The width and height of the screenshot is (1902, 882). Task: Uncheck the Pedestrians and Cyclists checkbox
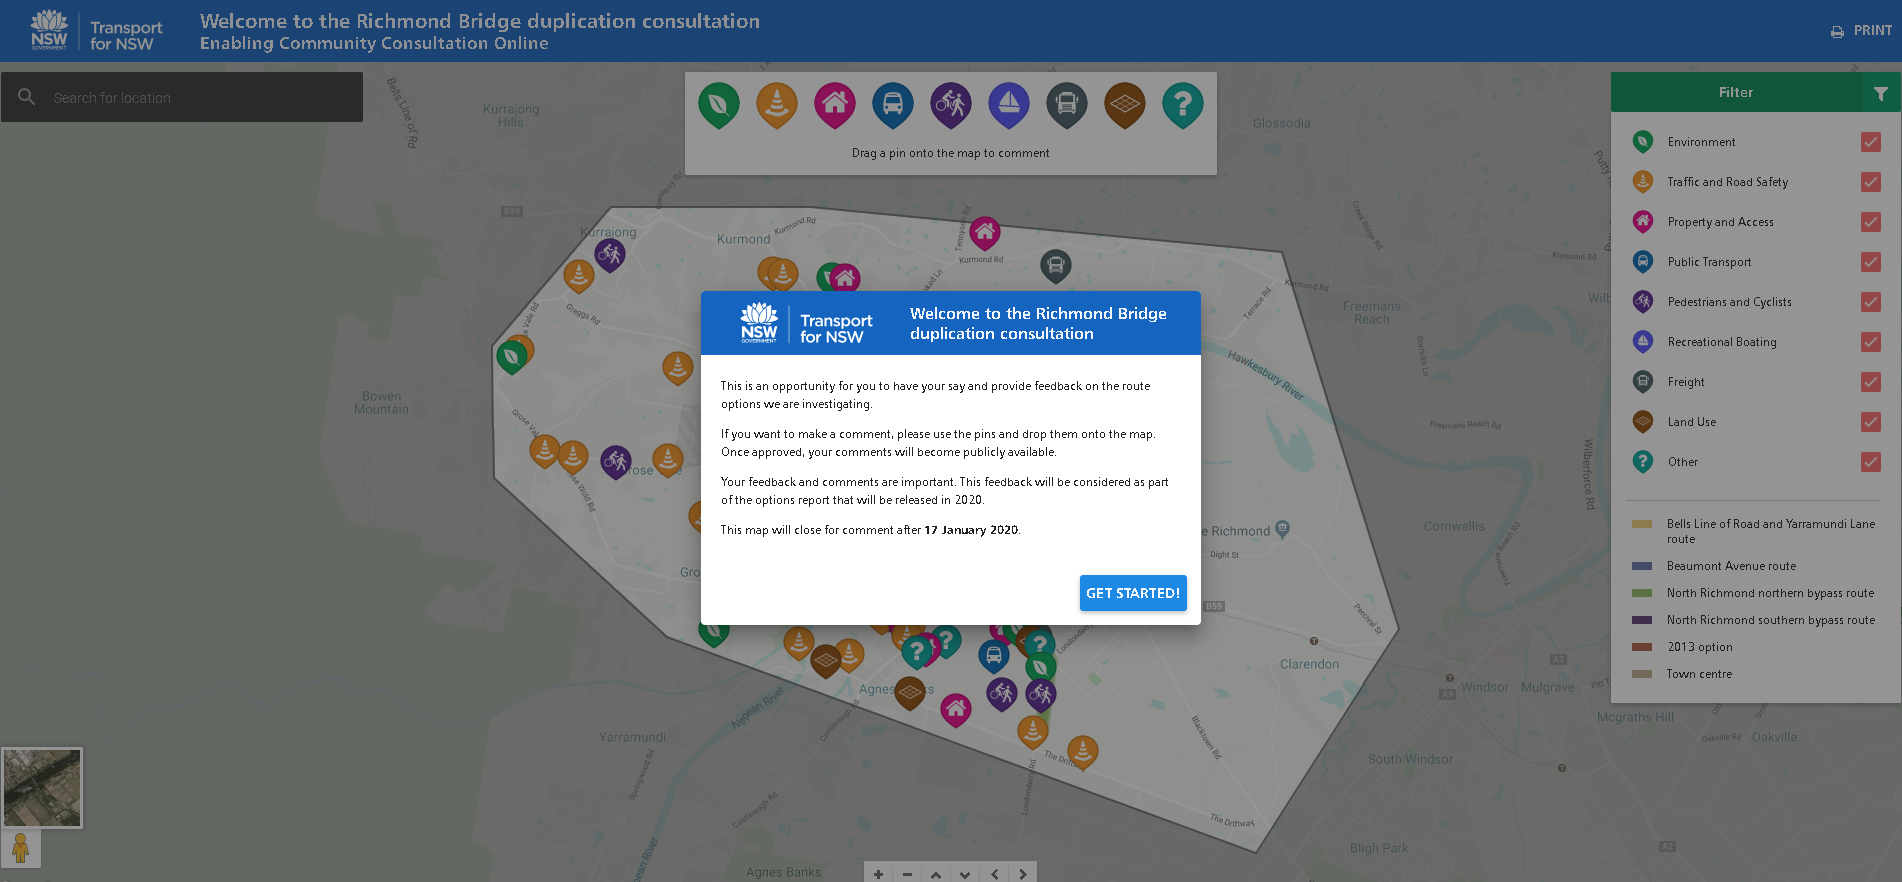coord(1871,302)
